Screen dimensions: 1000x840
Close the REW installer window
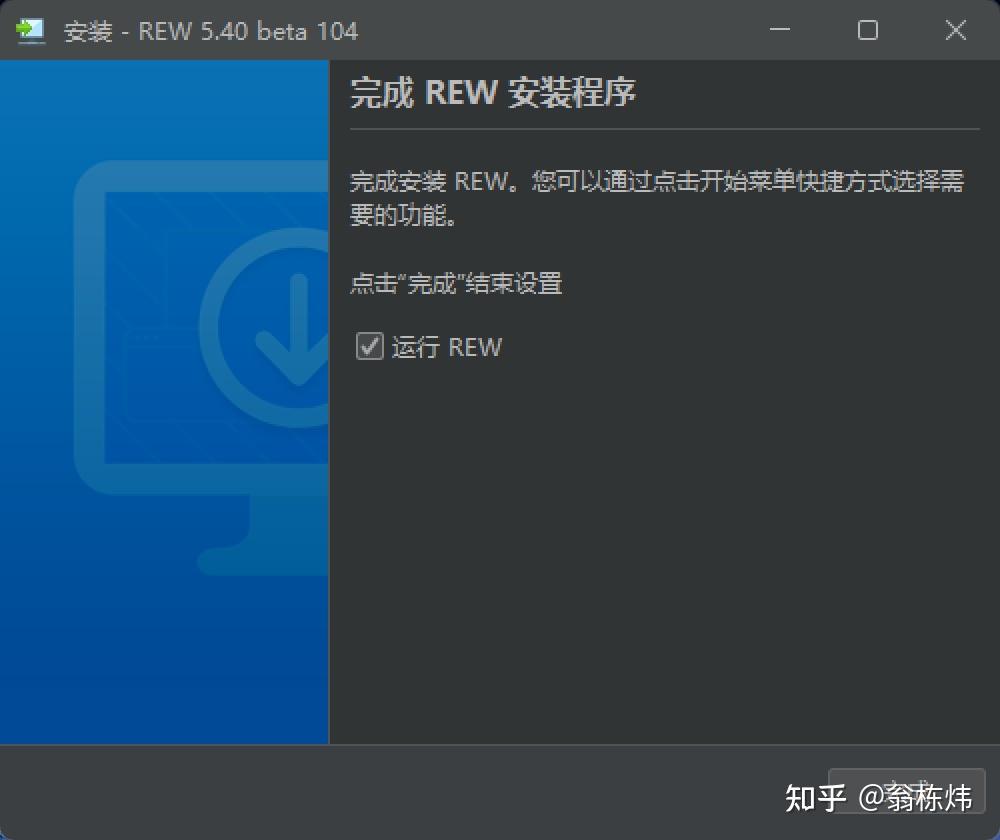955,30
